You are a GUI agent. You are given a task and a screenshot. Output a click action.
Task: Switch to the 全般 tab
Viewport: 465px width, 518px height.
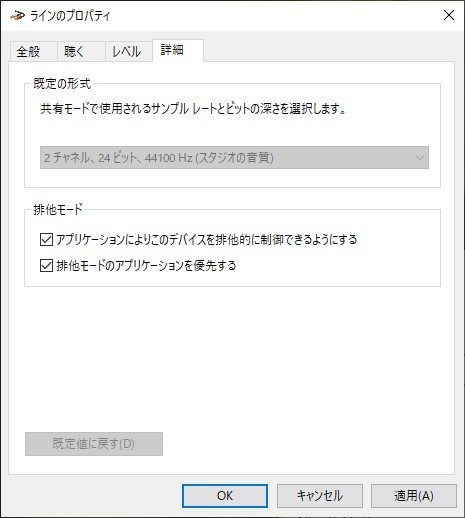point(29,52)
